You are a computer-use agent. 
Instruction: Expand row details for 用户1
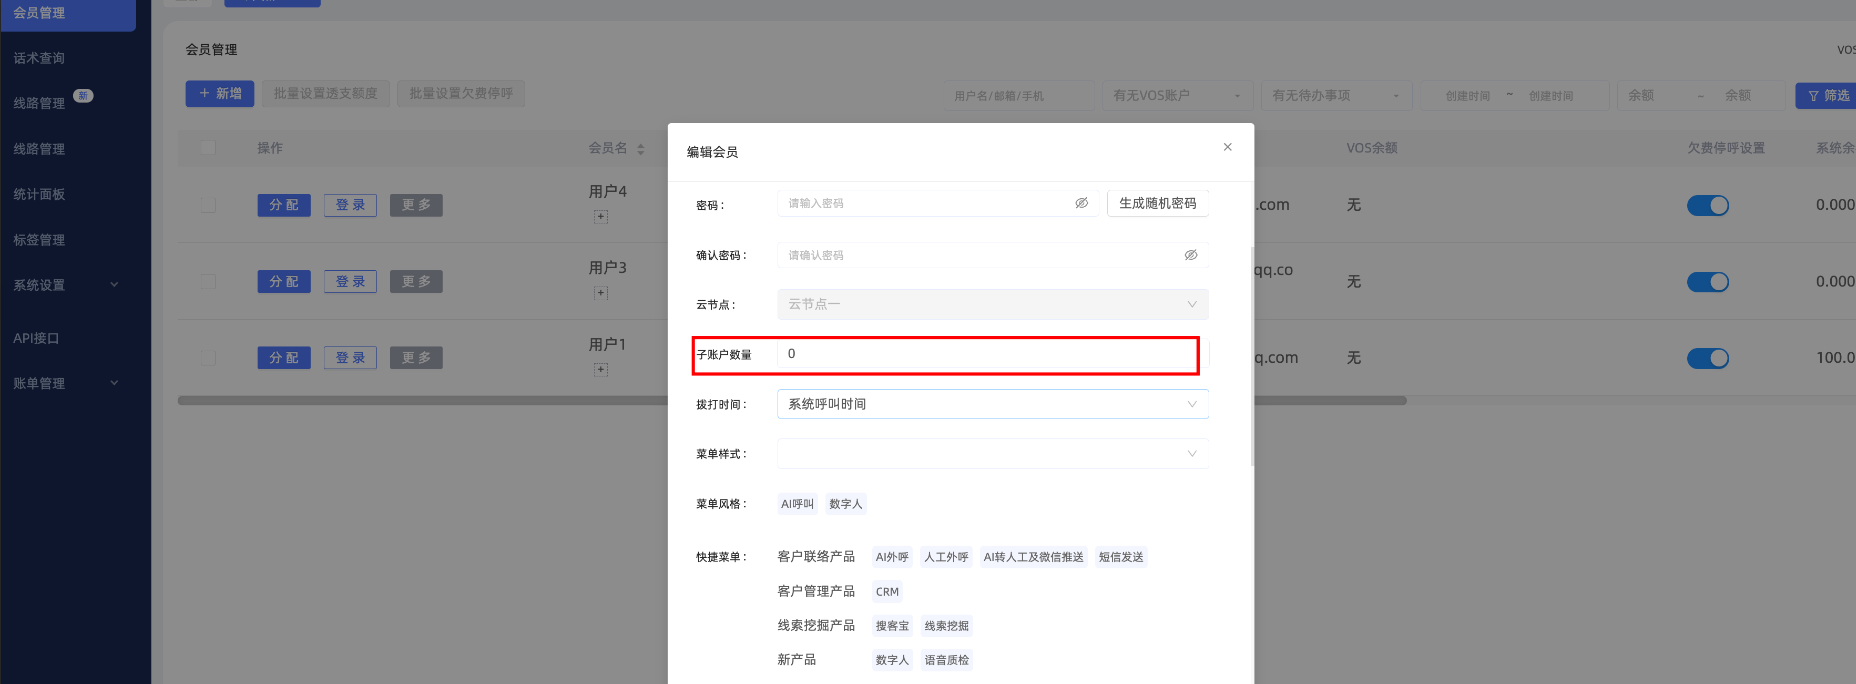(601, 370)
